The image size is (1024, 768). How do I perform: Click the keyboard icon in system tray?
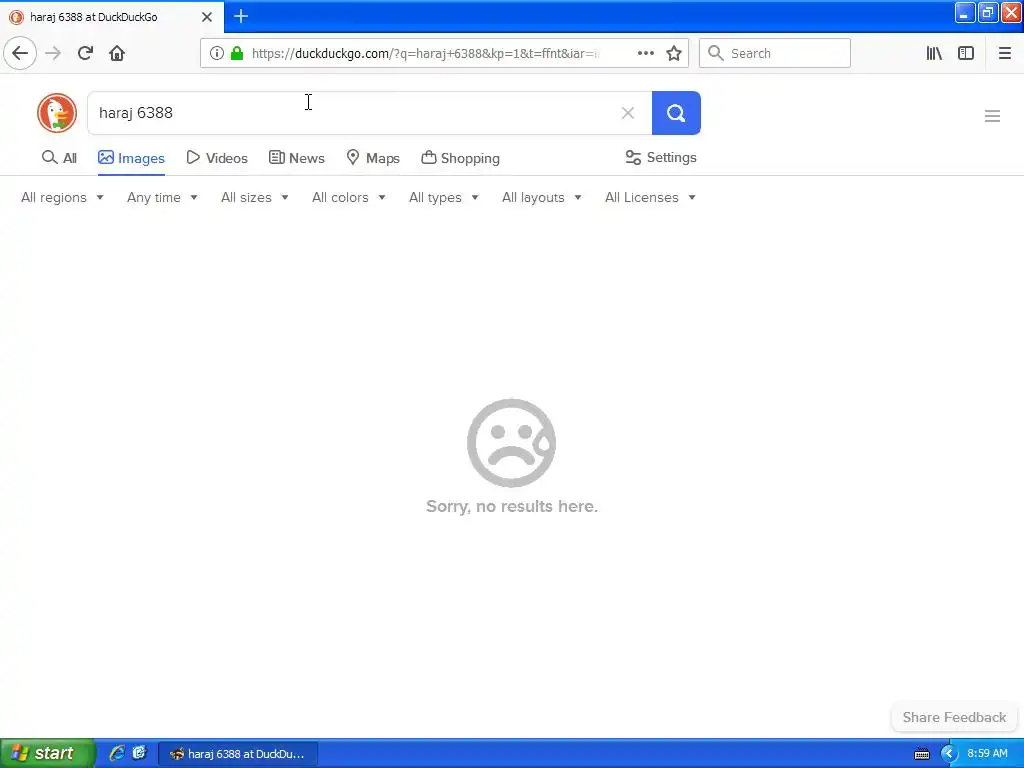click(x=921, y=754)
